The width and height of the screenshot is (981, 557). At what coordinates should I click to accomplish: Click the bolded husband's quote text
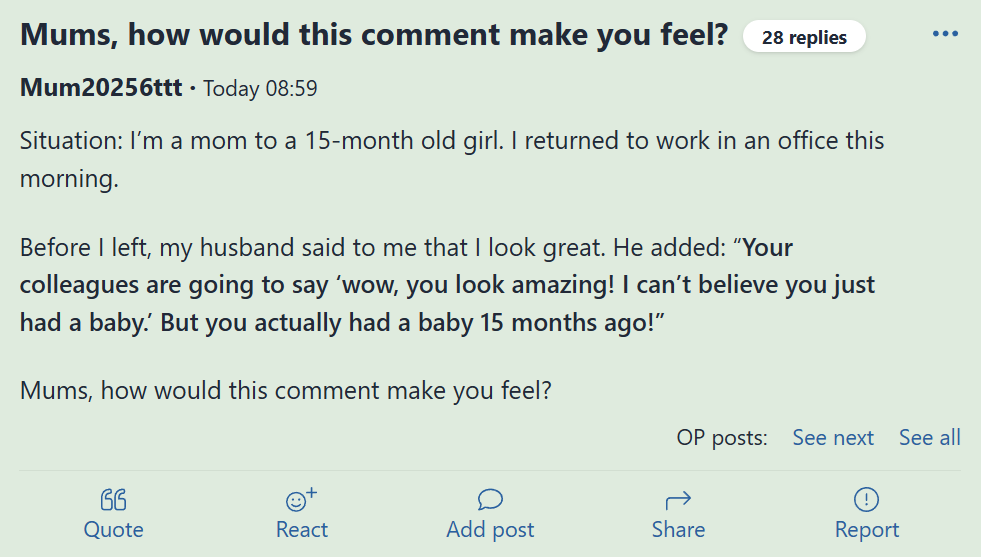click(x=447, y=285)
